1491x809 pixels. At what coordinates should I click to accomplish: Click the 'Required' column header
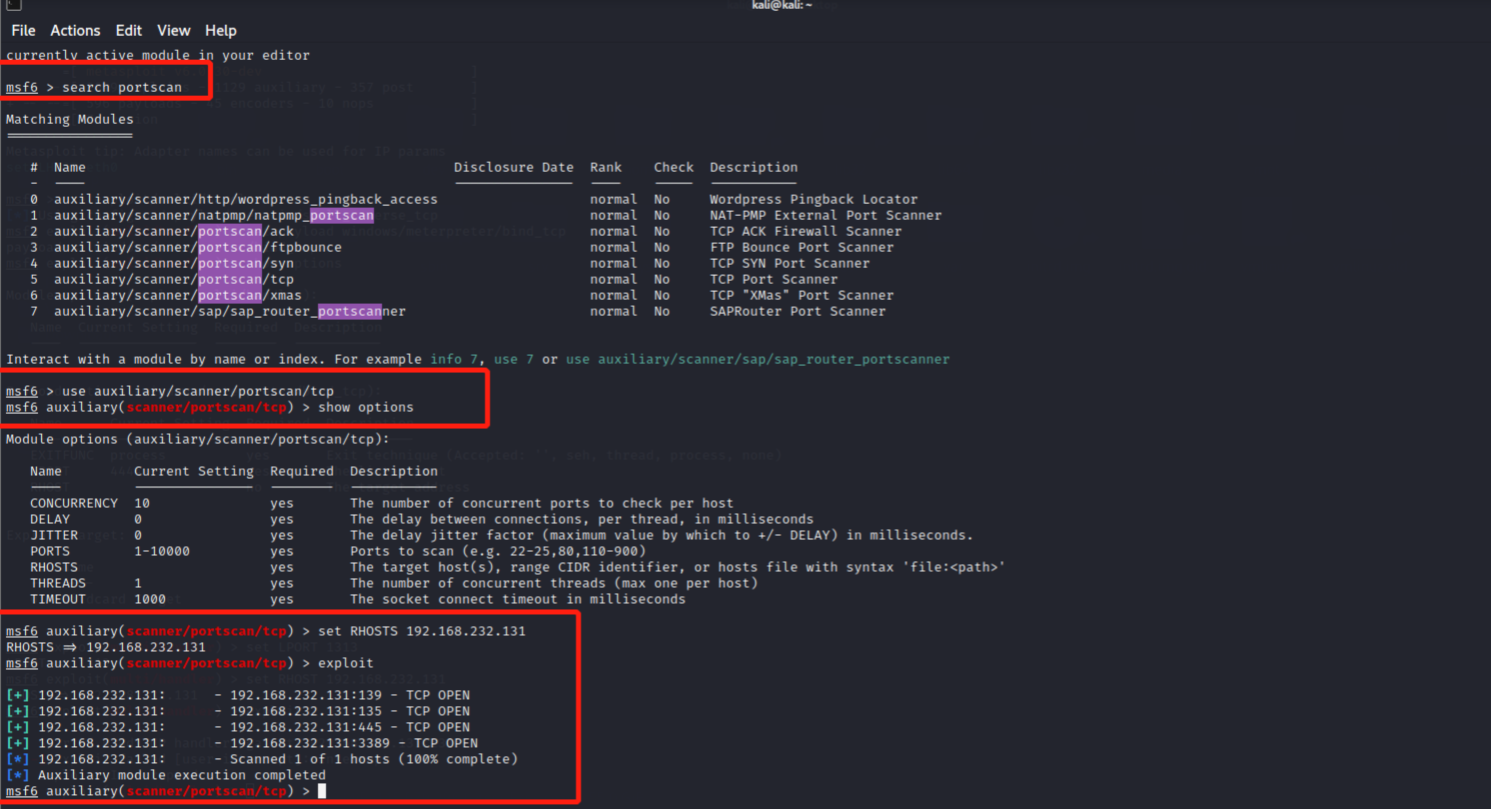point(302,471)
